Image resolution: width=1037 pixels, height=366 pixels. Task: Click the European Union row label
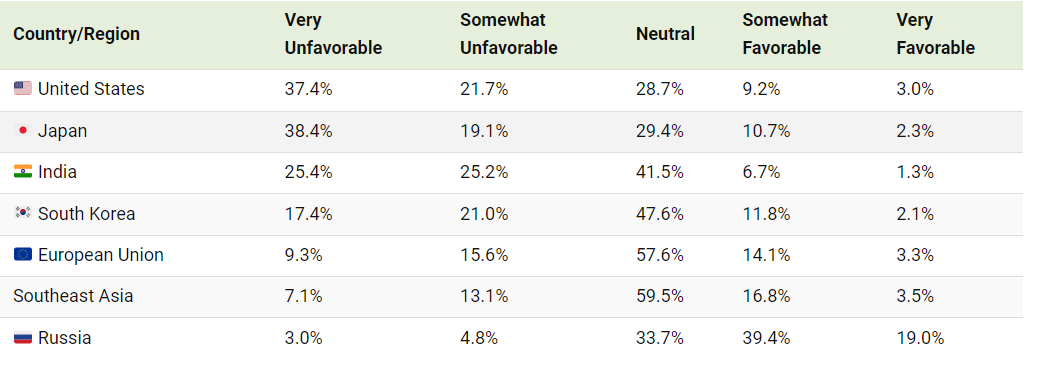click(x=101, y=255)
